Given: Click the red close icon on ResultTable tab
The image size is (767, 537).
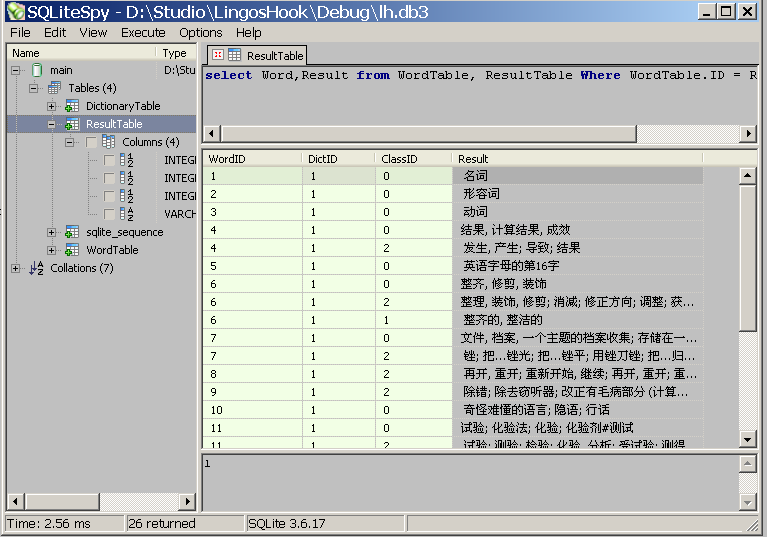Looking at the screenshot, I should (218, 55).
